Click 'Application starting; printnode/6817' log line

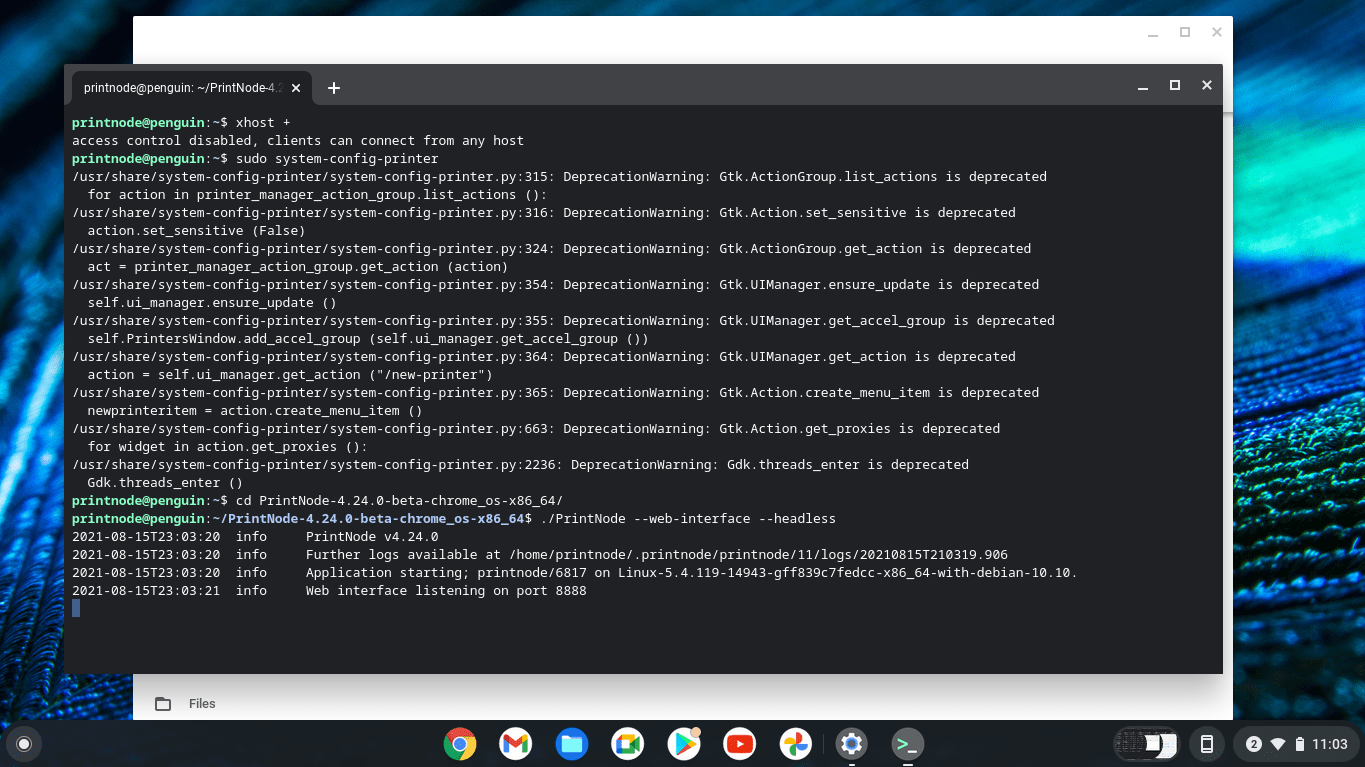click(691, 573)
